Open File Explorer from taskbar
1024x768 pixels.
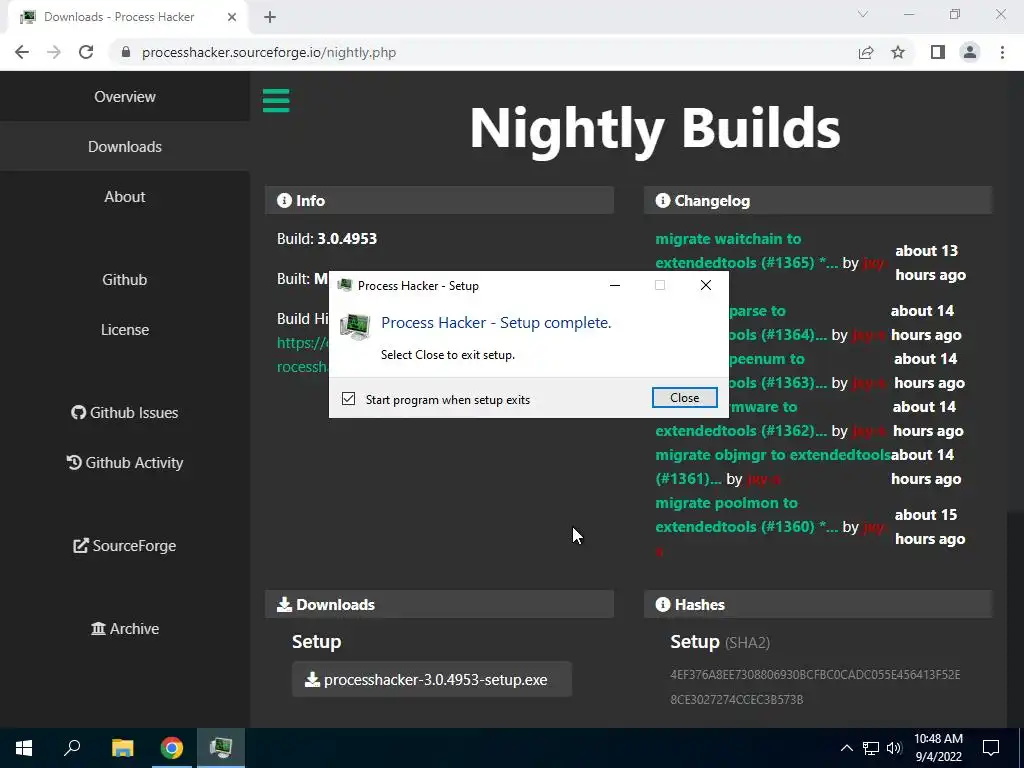(122, 748)
